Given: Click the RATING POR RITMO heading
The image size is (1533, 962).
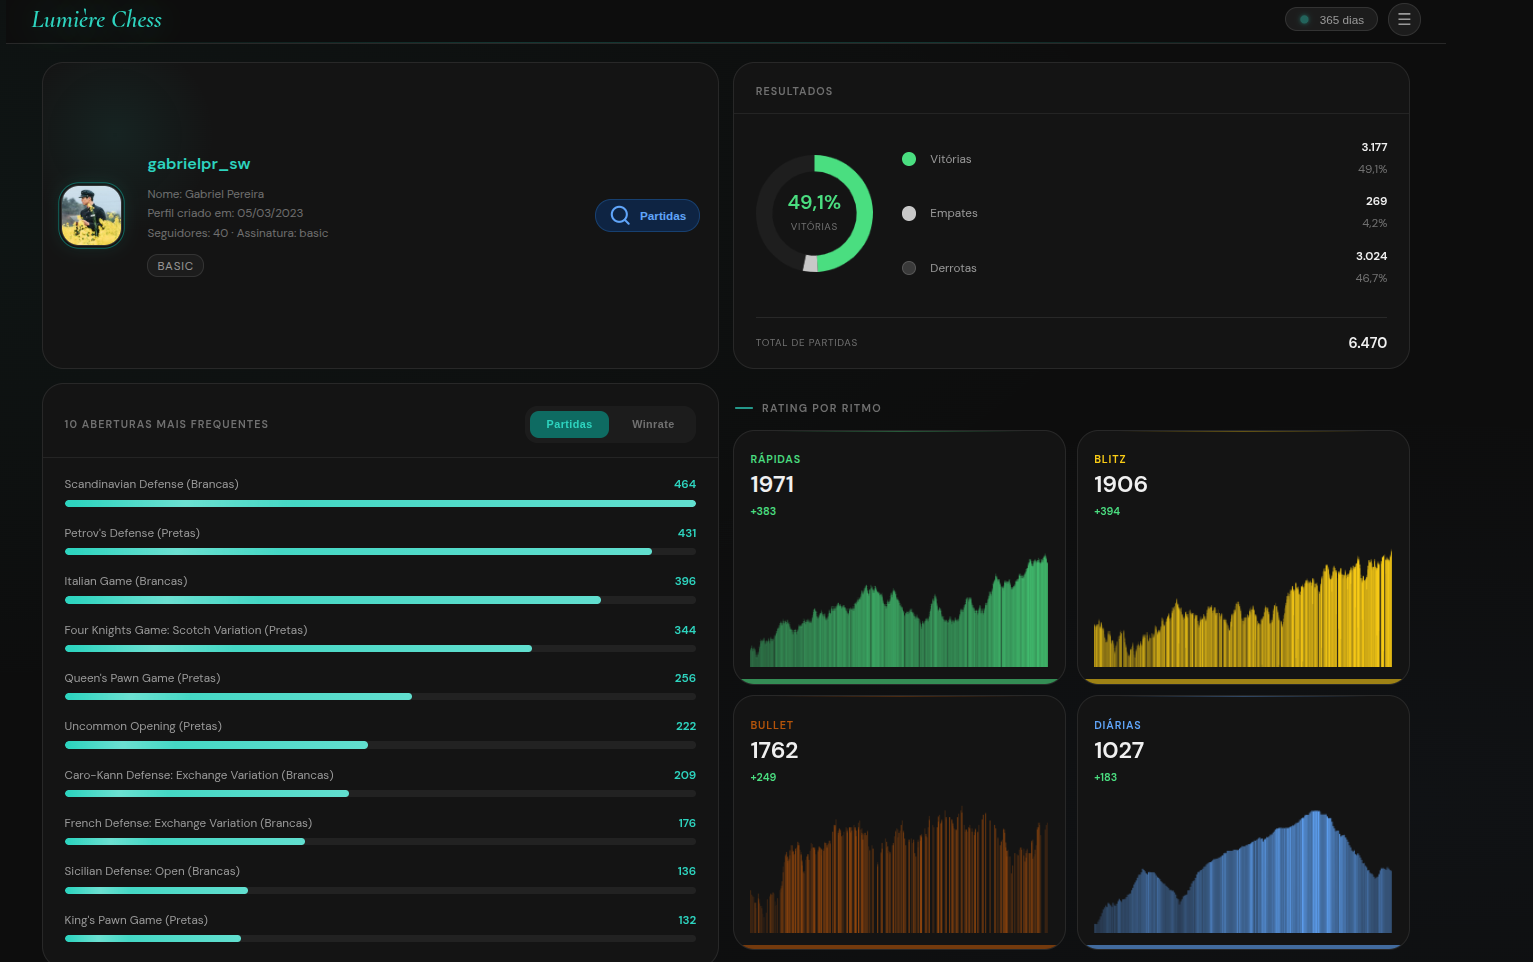Looking at the screenshot, I should coord(821,408).
